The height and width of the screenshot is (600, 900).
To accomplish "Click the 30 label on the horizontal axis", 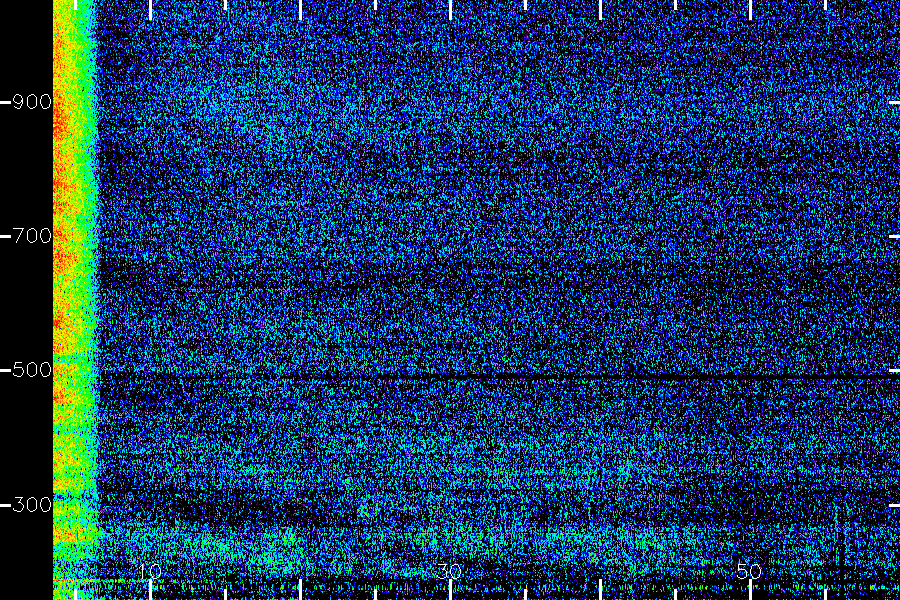I will click(x=449, y=571).
